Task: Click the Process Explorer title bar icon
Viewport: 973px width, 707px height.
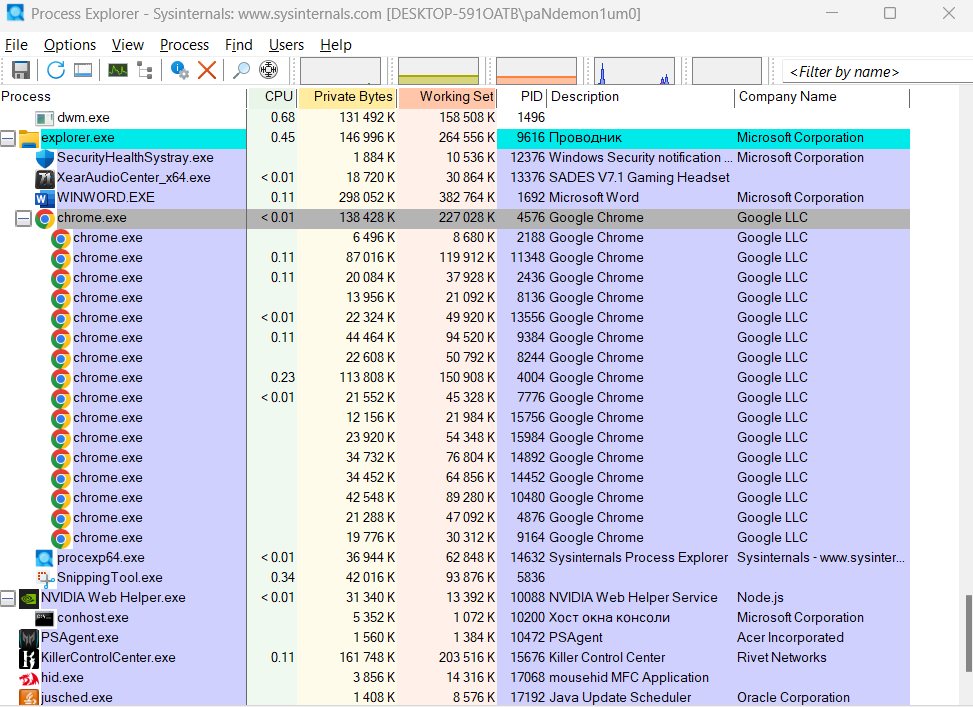Action: 15,12
